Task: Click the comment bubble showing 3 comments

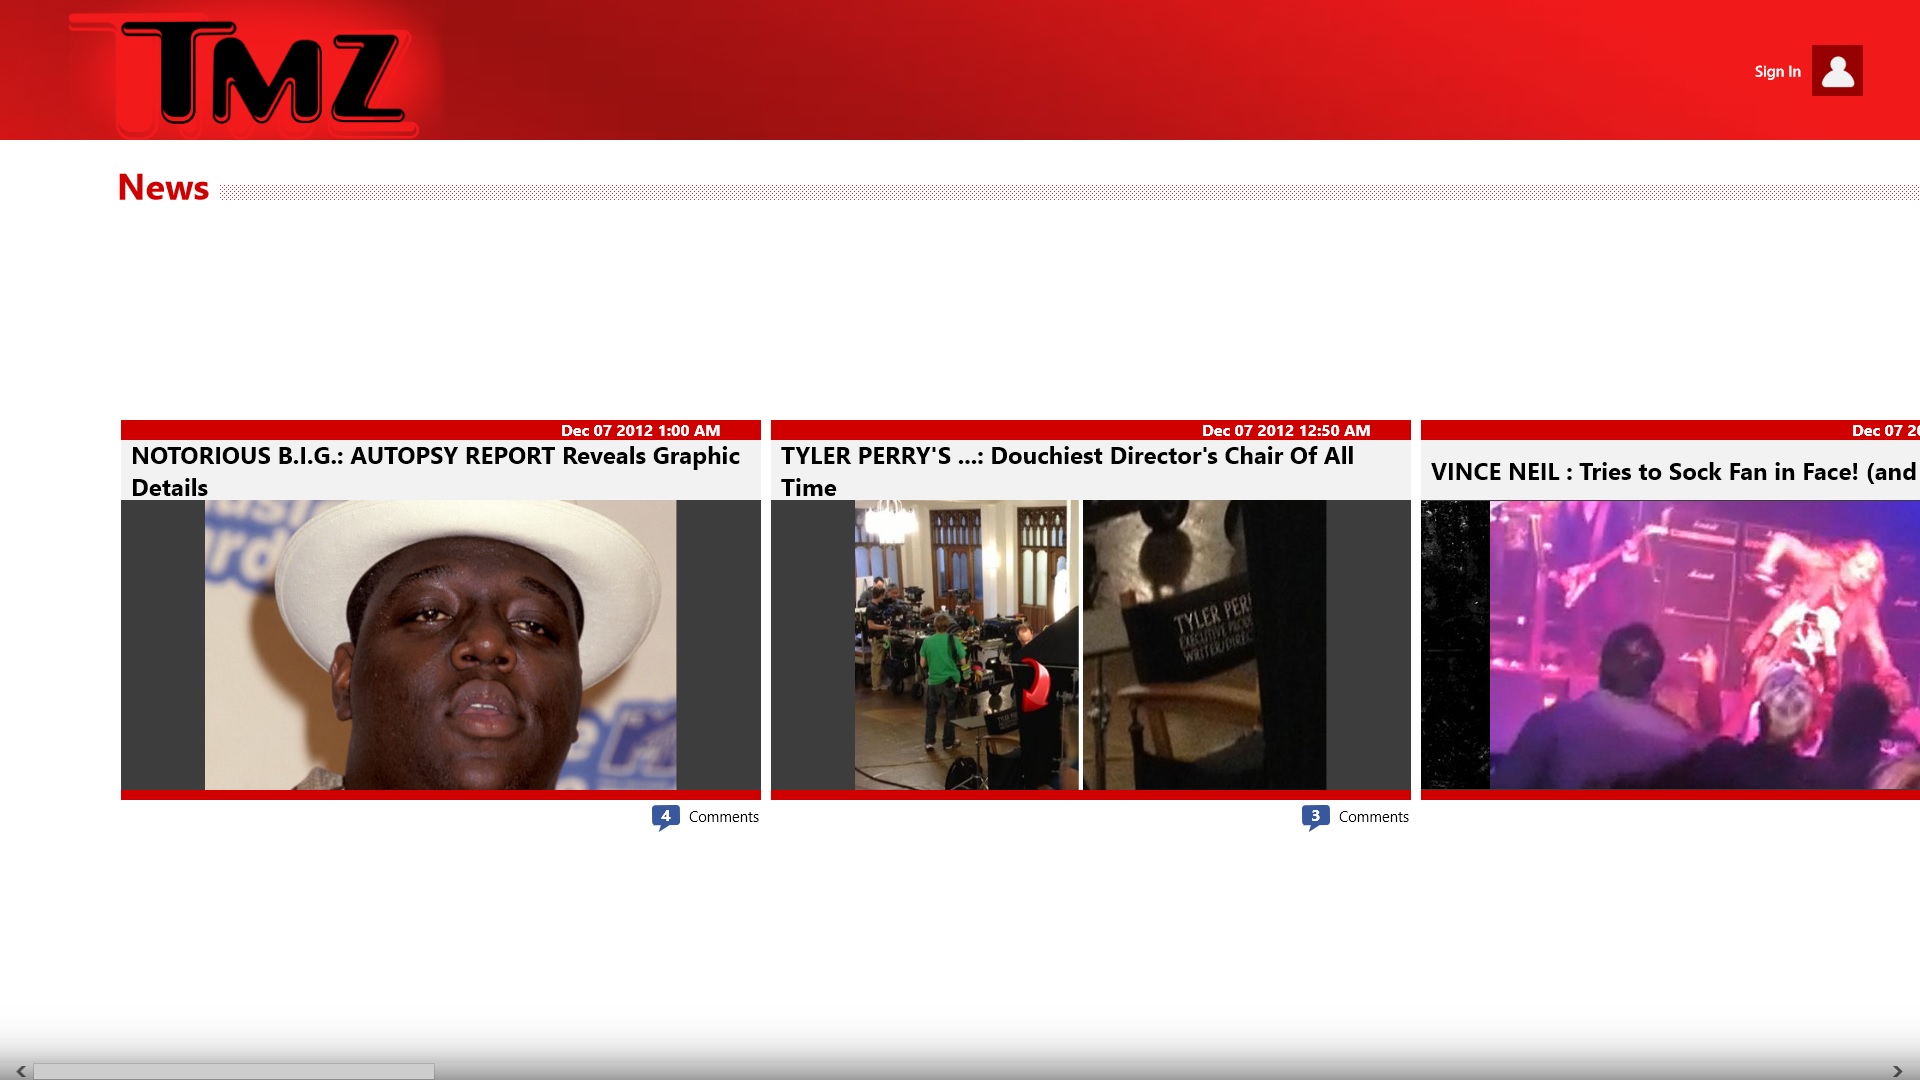Action: coord(1314,816)
